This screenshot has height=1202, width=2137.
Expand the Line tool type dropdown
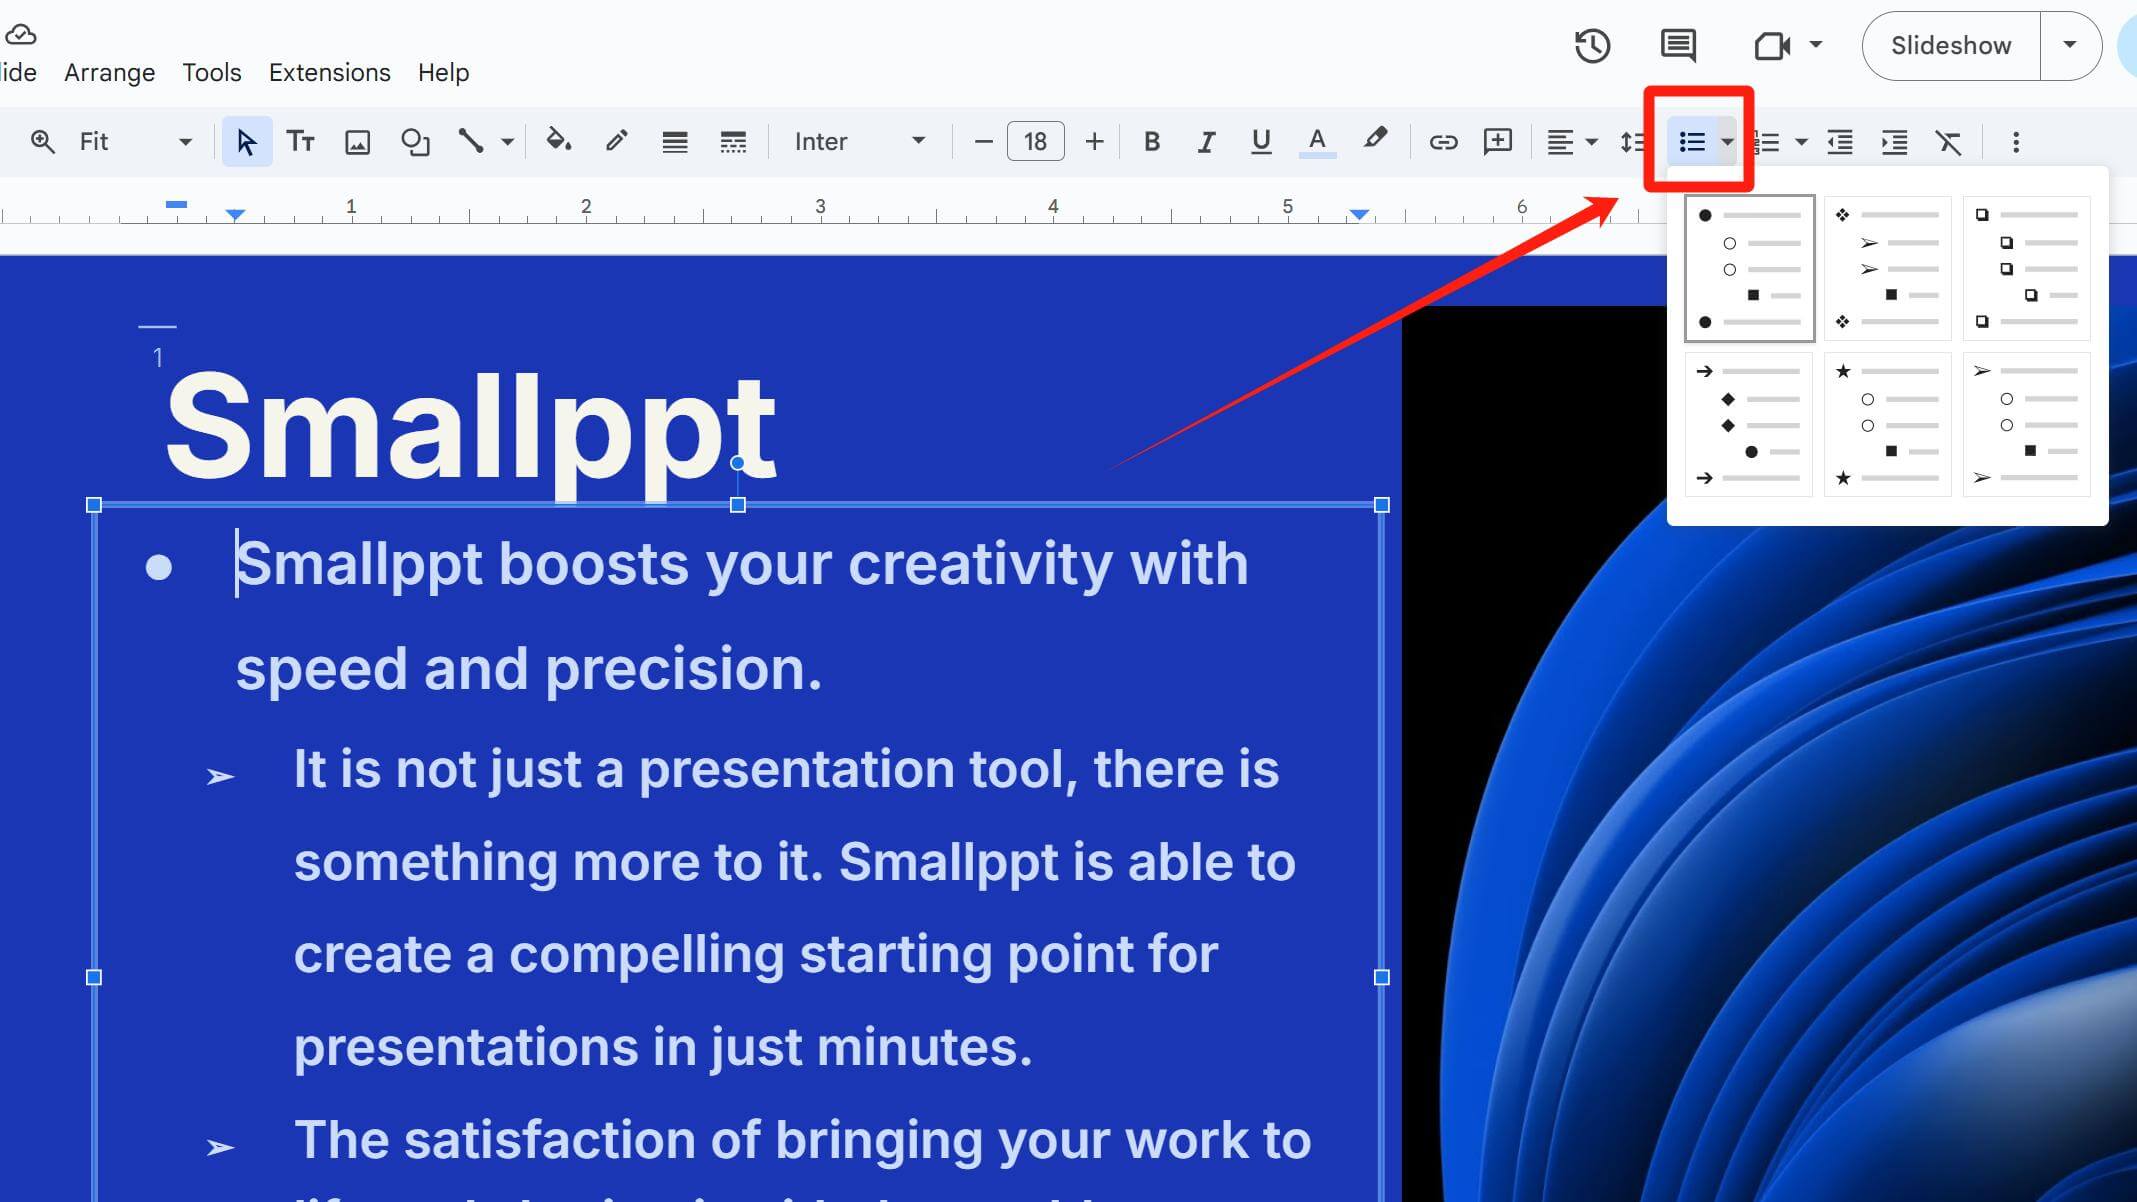coord(508,142)
